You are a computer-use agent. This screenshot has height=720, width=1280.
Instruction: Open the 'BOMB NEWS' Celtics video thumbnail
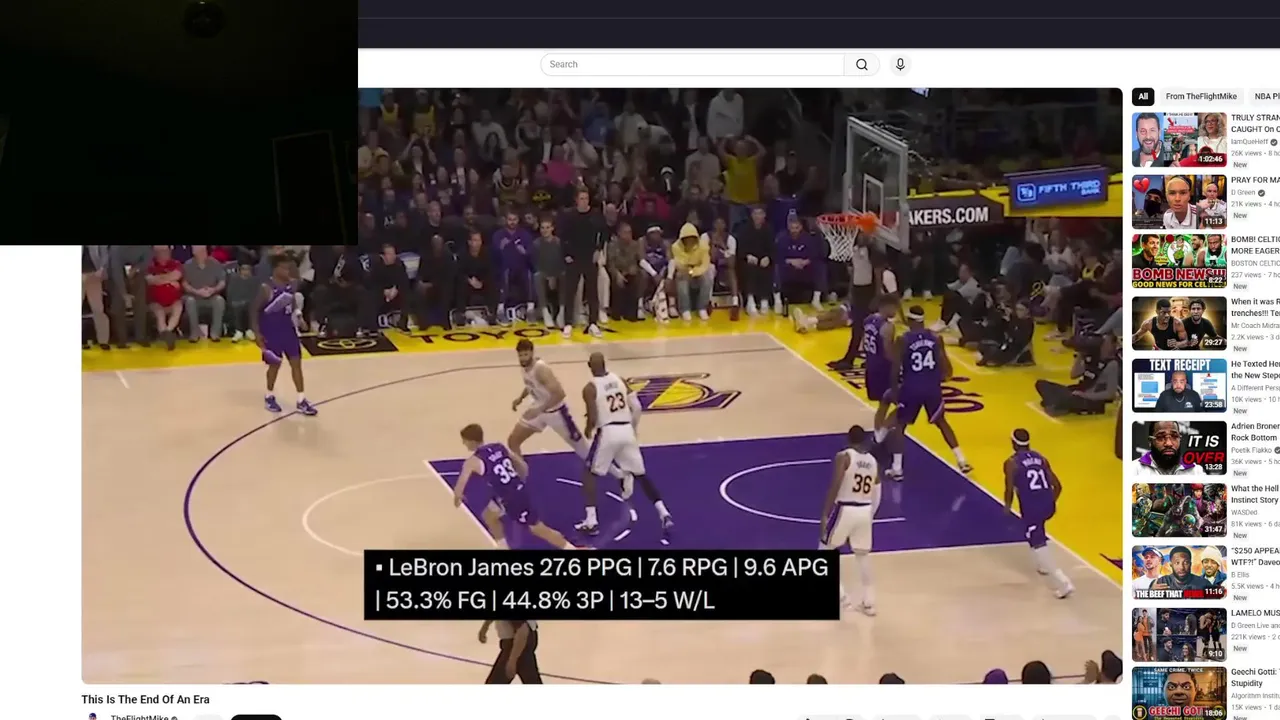point(1179,261)
